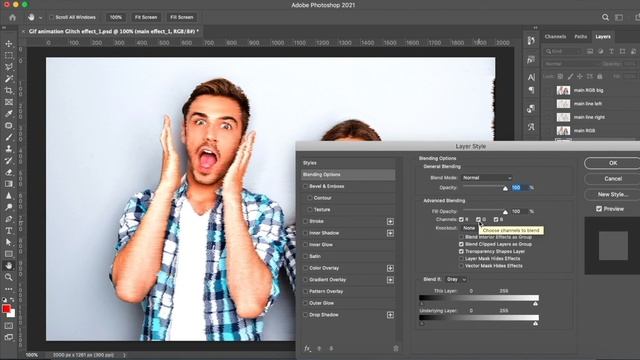Select the Move tool

(9, 44)
